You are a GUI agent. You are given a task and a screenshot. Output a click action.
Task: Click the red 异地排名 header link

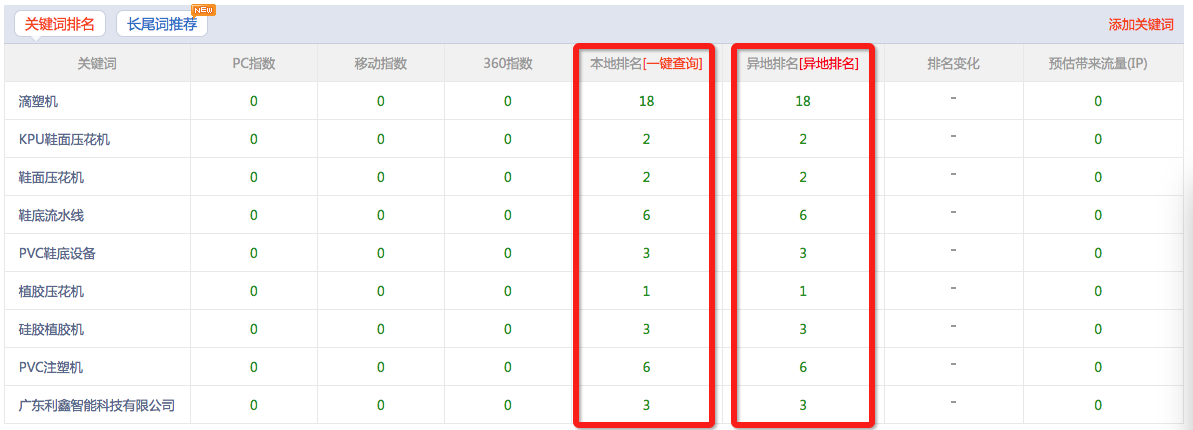[828, 64]
